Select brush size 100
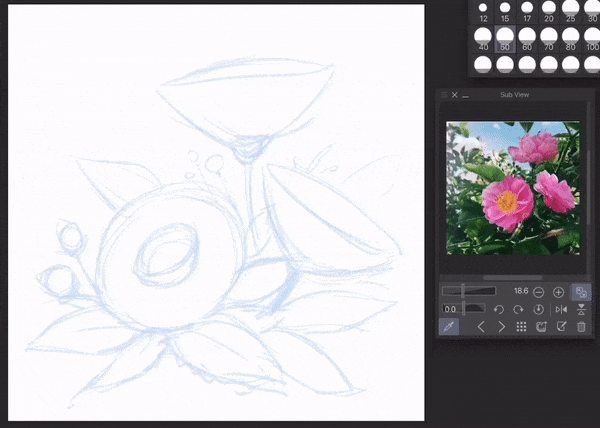Viewport: 600px width, 428px height. 592,39
